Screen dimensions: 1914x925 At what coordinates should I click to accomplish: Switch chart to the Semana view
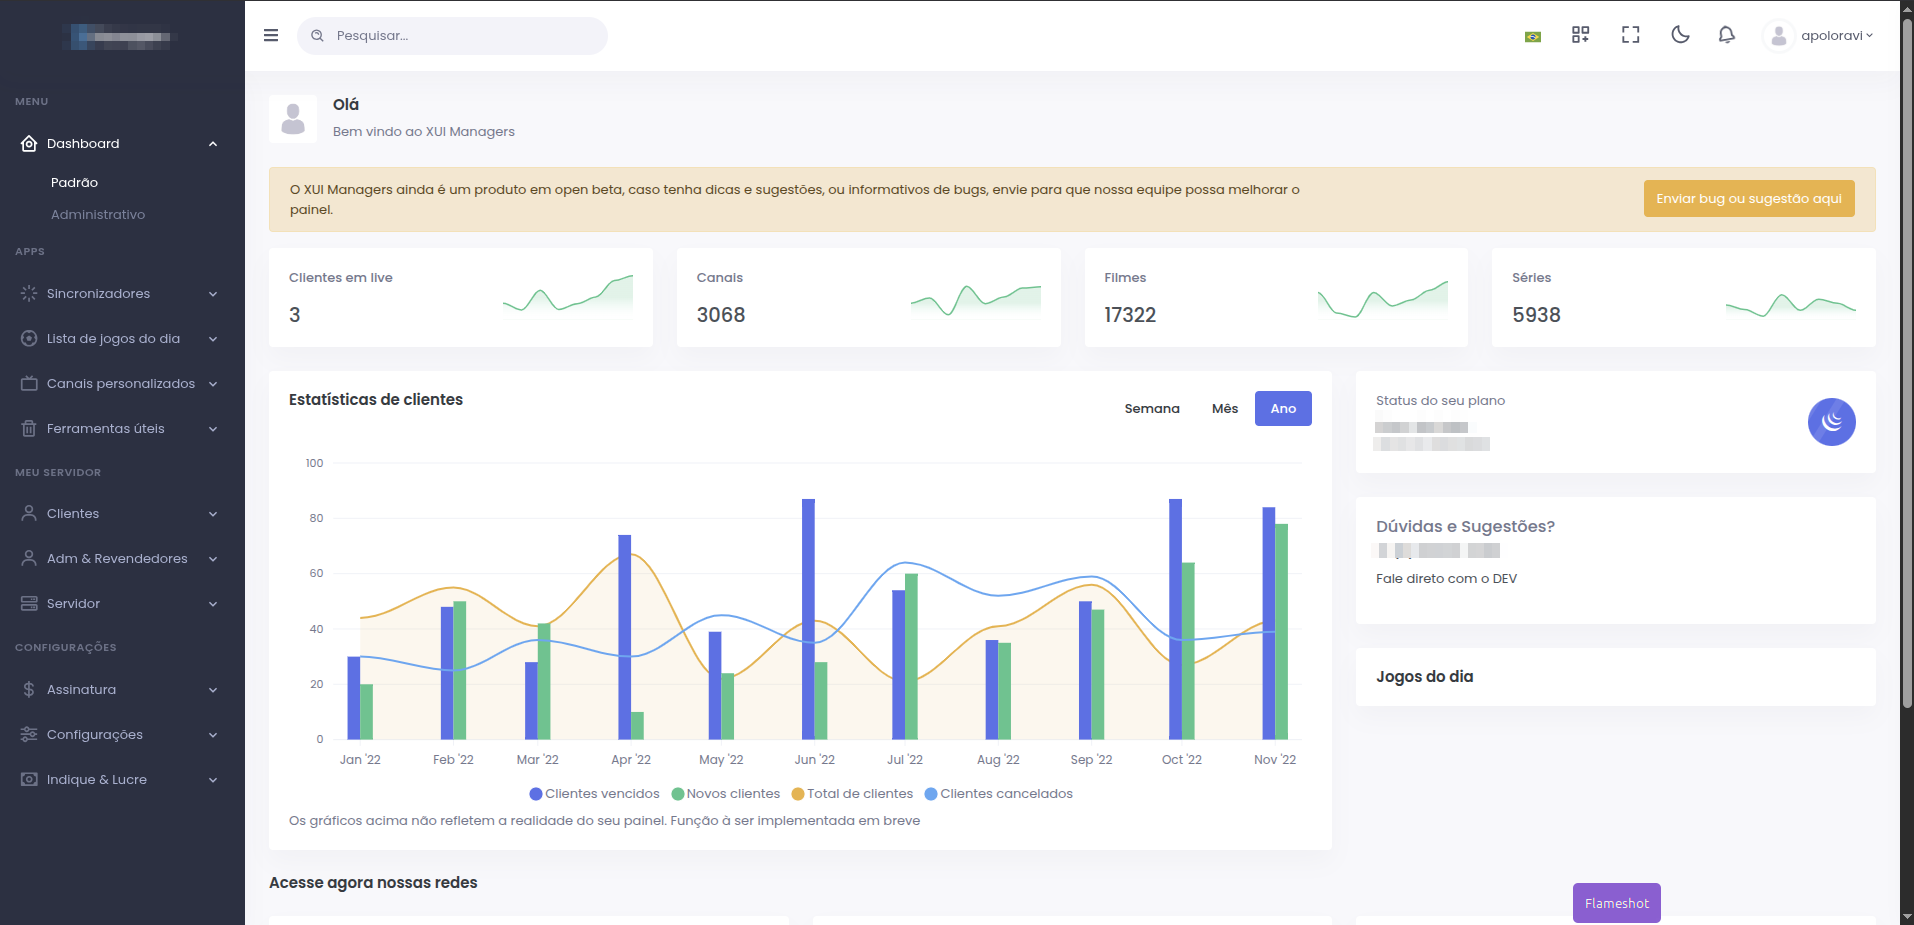1151,409
